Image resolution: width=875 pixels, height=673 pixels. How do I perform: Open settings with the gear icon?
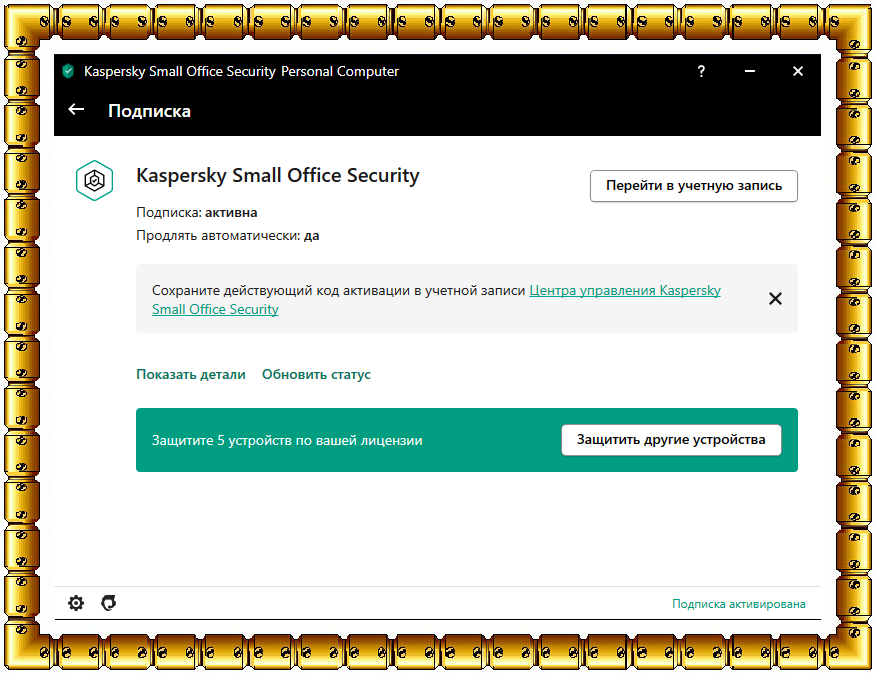pyautogui.click(x=76, y=603)
